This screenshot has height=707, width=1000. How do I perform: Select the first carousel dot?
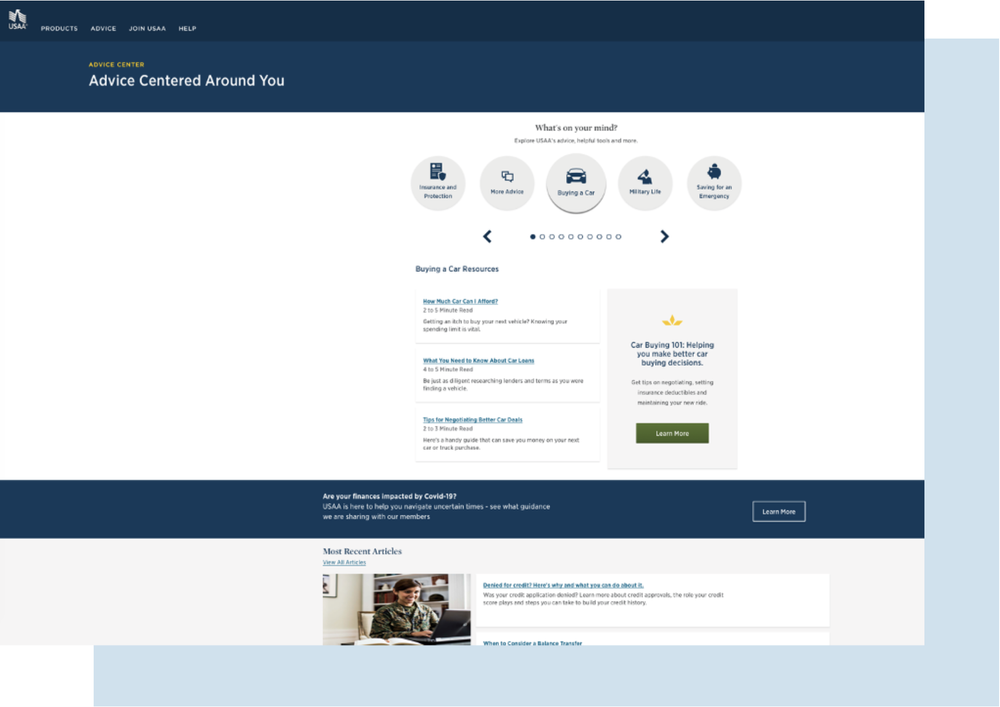[x=533, y=237]
